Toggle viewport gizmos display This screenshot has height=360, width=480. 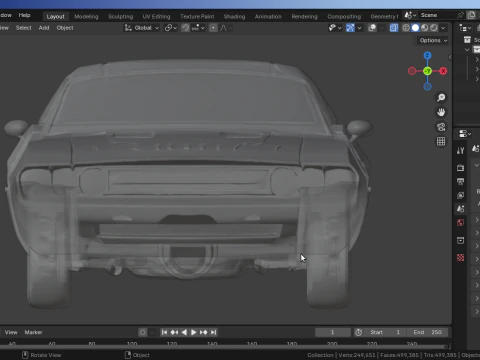coord(350,28)
